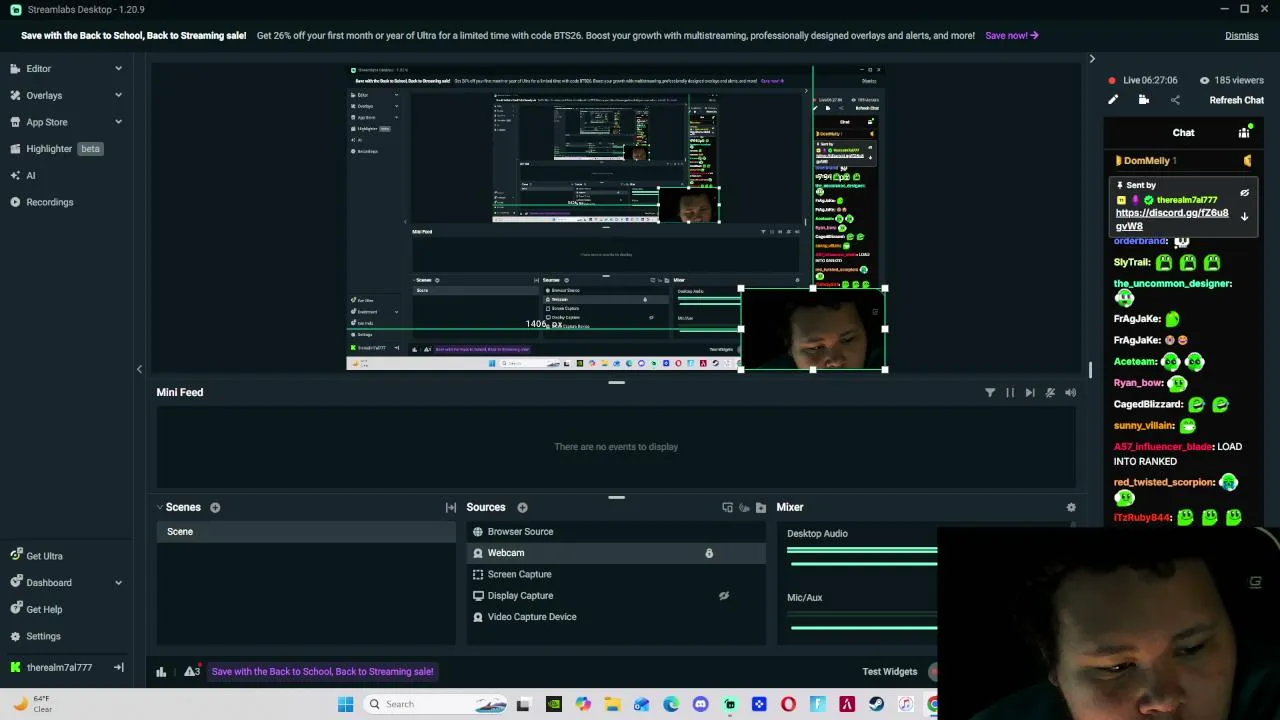
Task: Filter the Mini Feed events
Action: [x=990, y=393]
